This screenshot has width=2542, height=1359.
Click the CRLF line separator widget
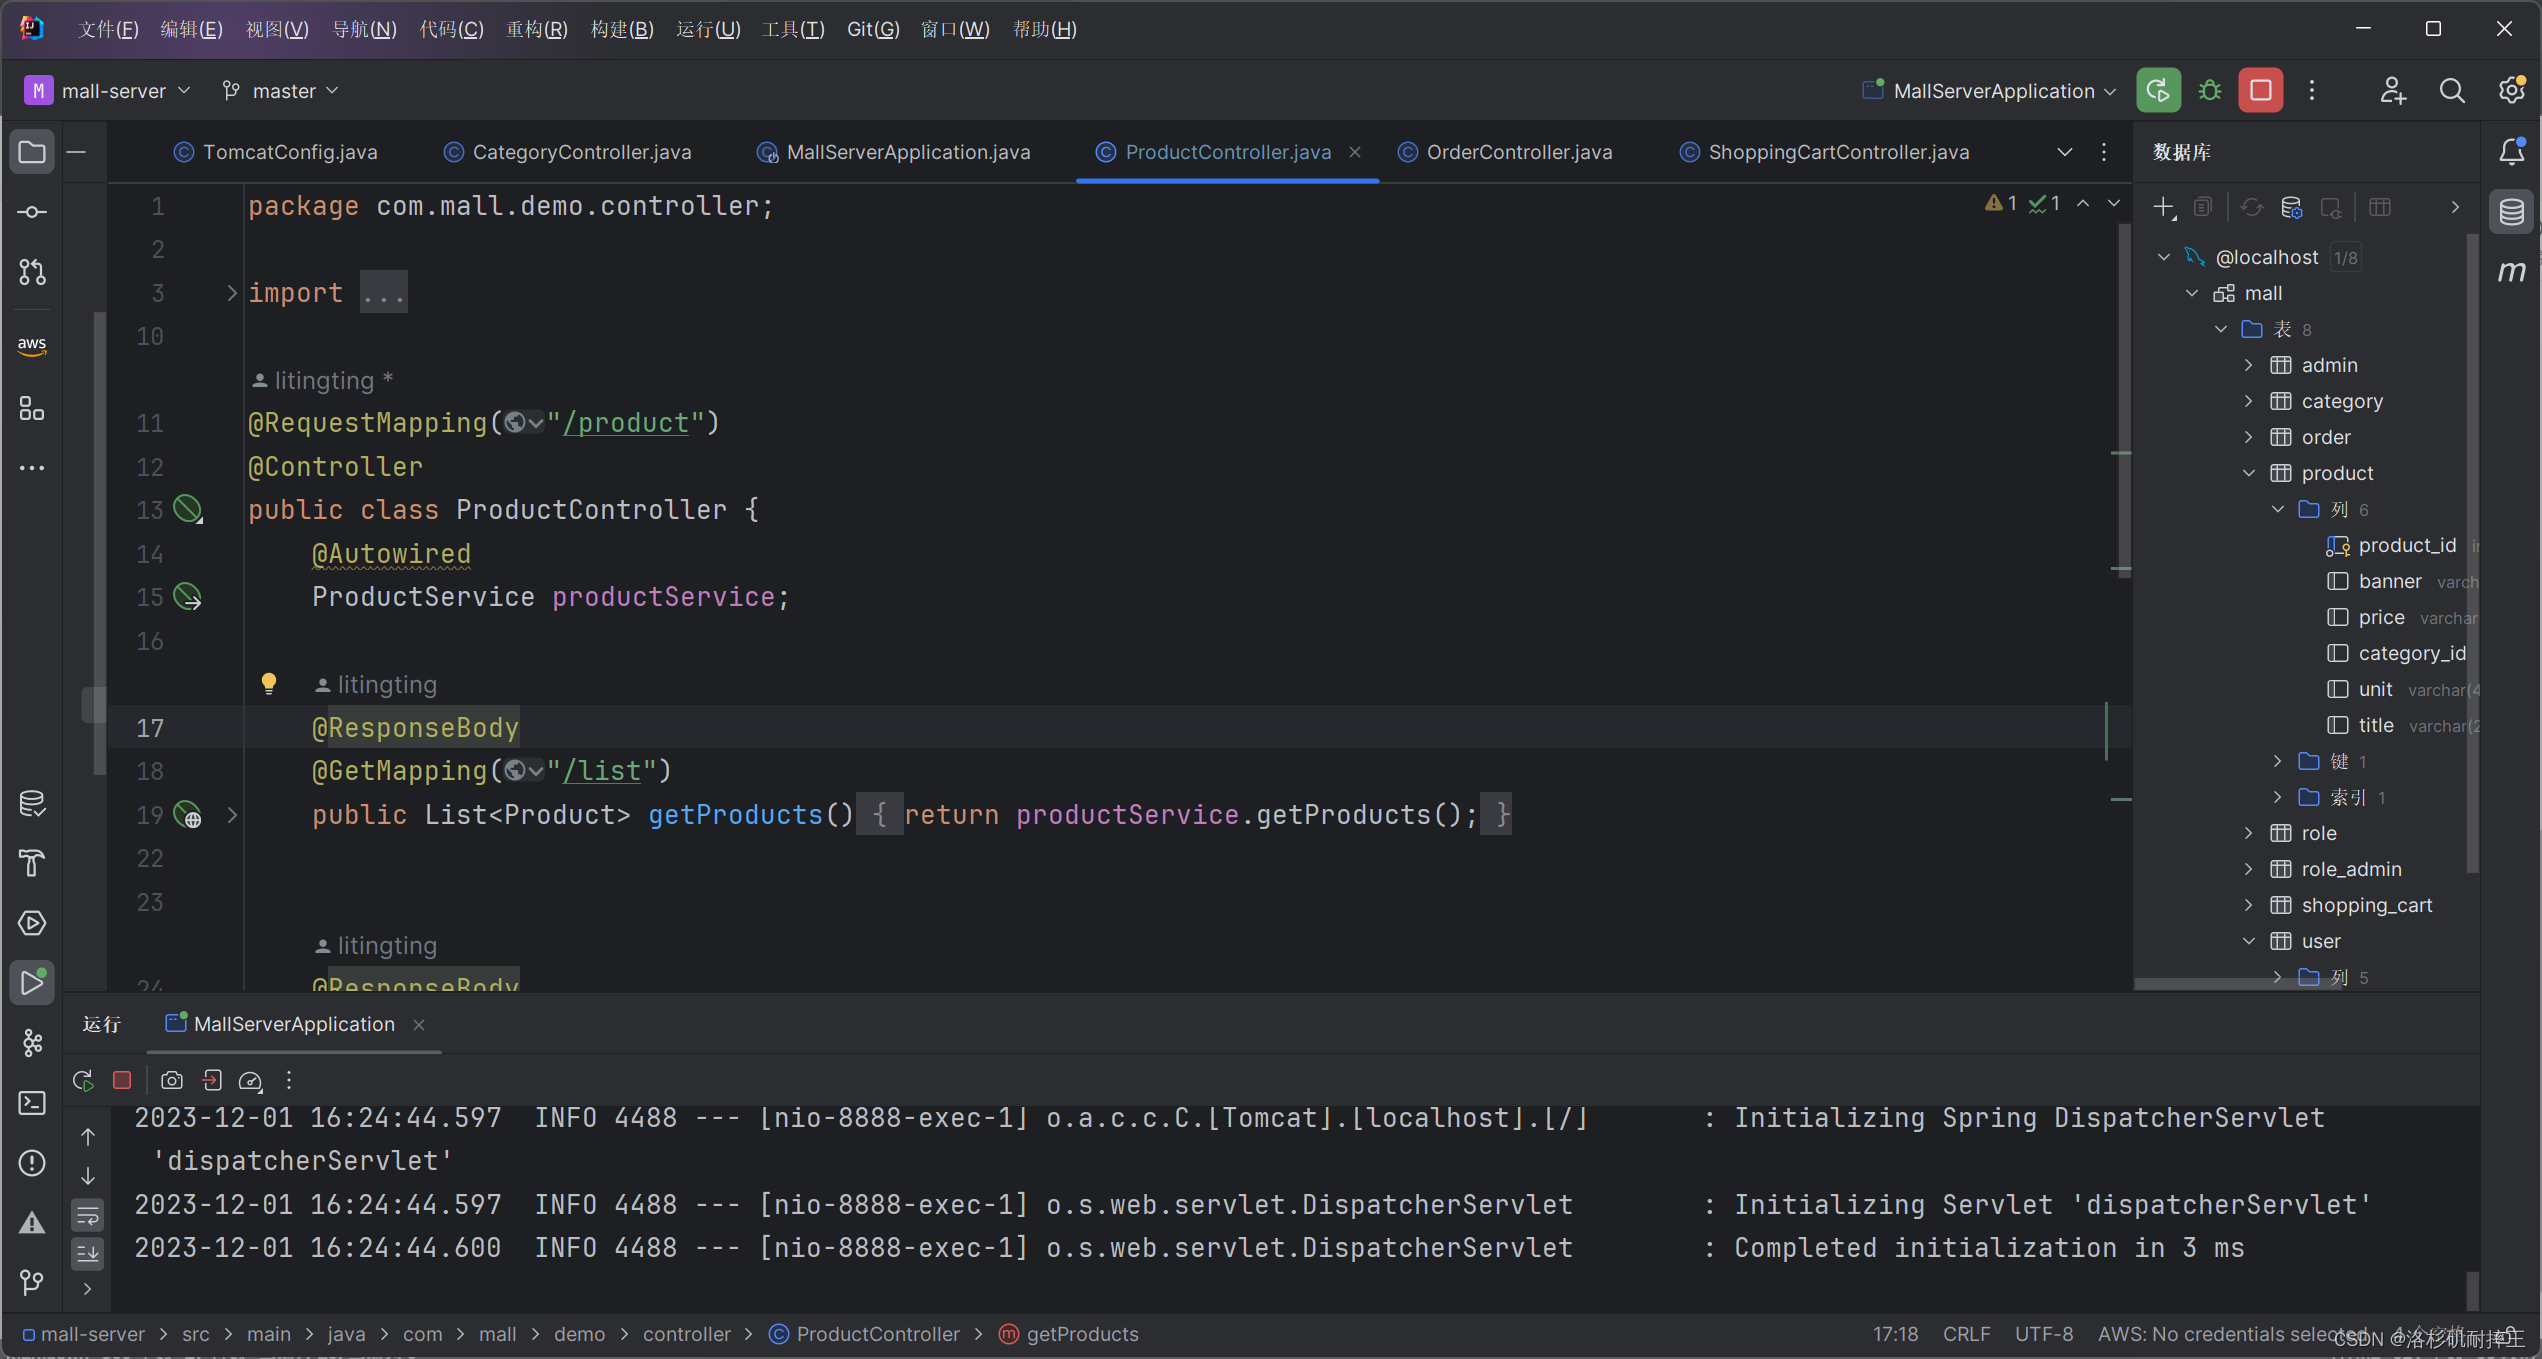pyautogui.click(x=1966, y=1334)
